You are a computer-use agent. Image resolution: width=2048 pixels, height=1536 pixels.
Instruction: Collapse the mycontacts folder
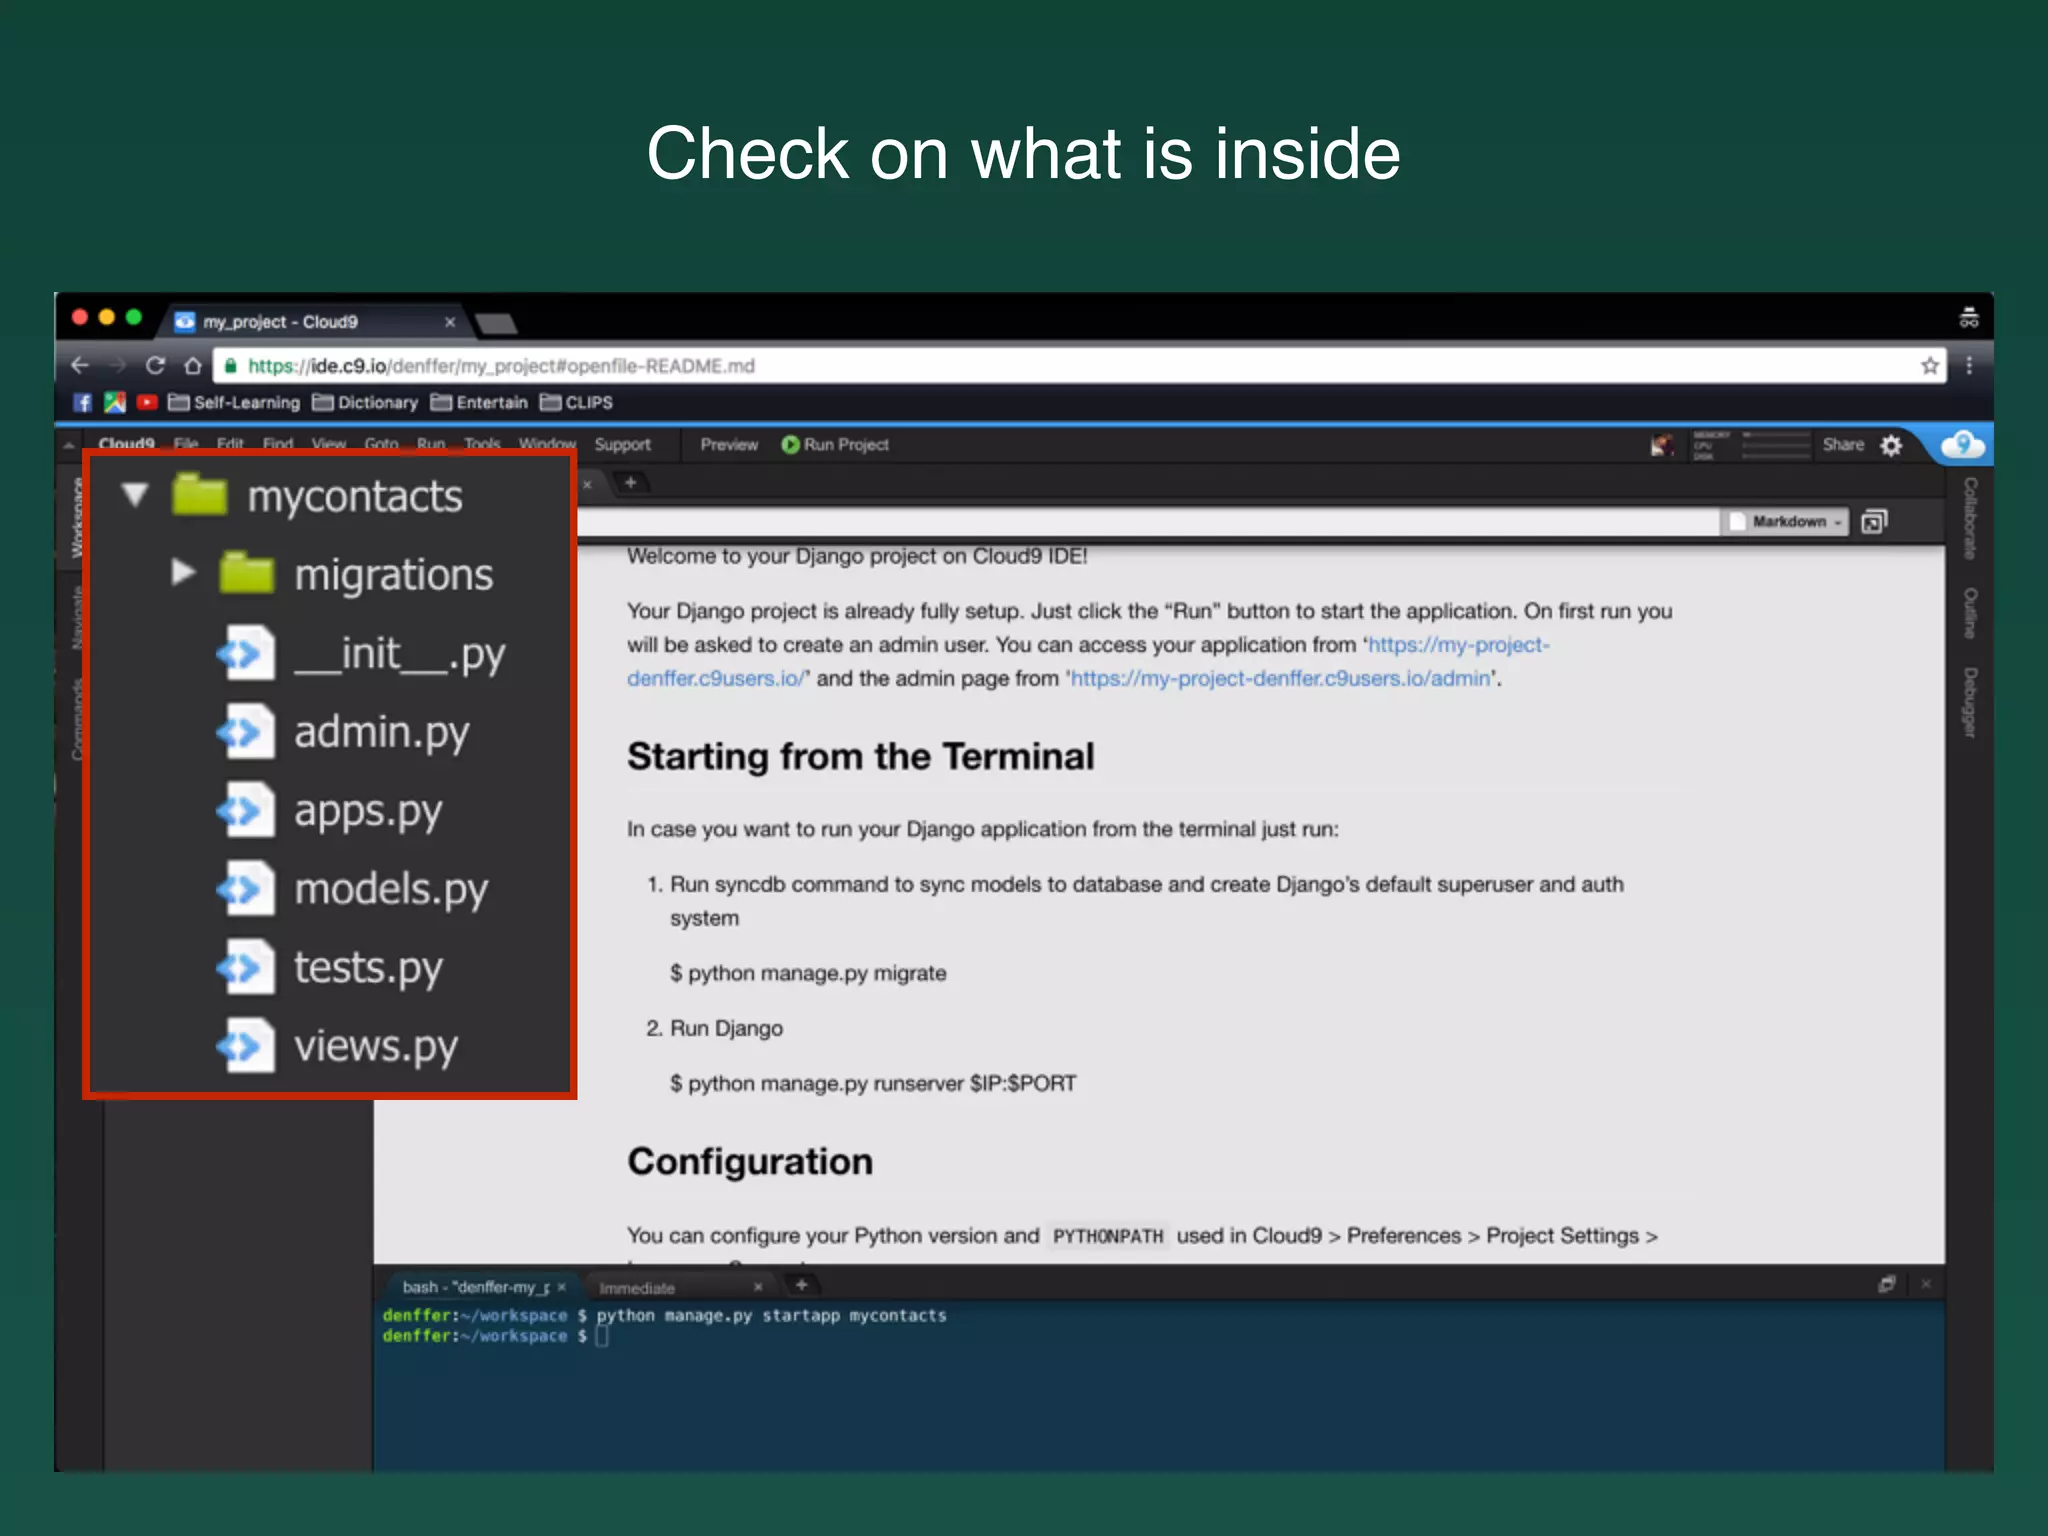tap(135, 494)
